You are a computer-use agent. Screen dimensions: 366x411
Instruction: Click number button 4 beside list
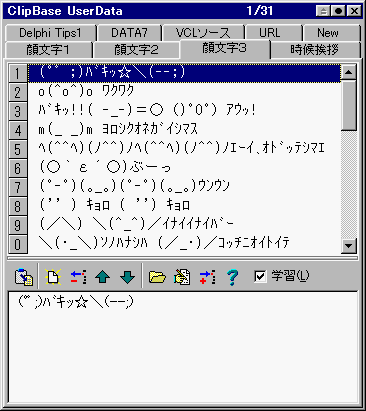point(18,130)
